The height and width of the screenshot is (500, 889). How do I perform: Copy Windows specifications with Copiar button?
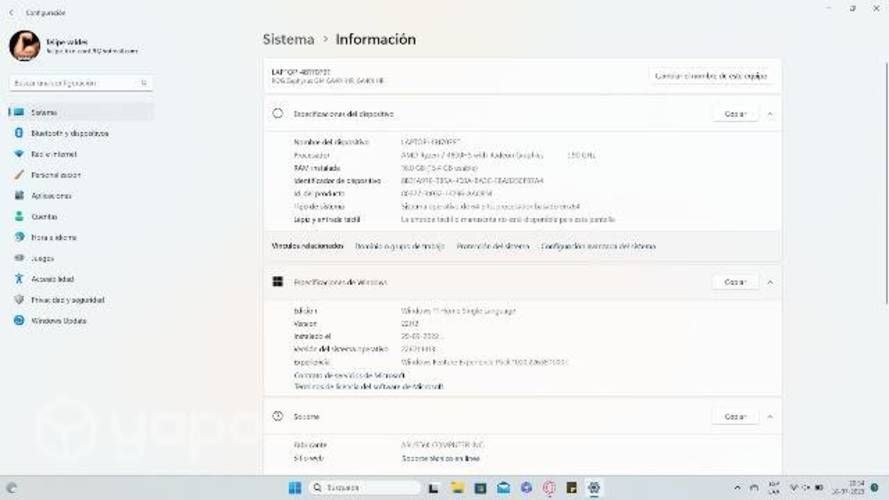[735, 282]
